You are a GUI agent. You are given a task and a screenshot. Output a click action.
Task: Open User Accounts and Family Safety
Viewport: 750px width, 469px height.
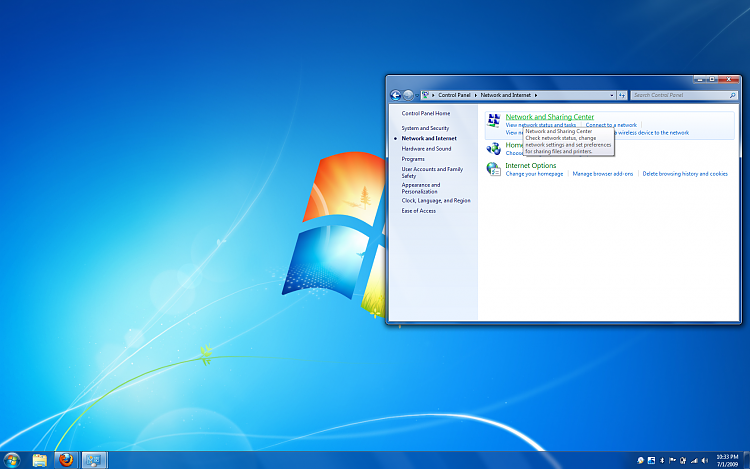click(x=432, y=173)
